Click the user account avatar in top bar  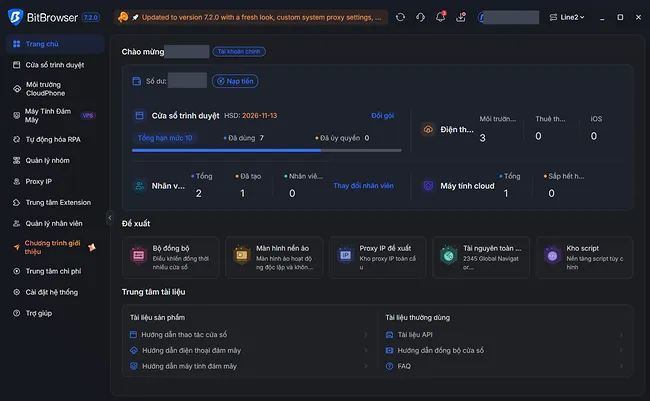pos(481,17)
